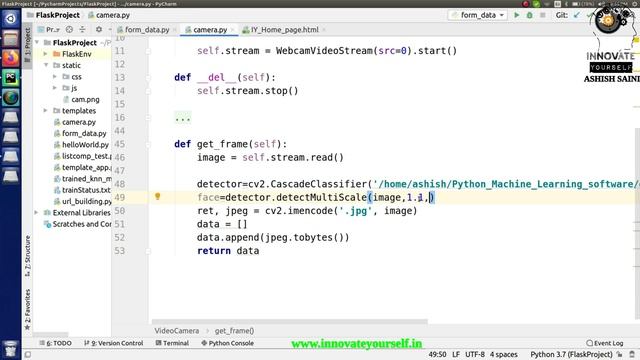Screen dimensions: 640x360
Task: Expand the css folder
Action: coord(55,77)
